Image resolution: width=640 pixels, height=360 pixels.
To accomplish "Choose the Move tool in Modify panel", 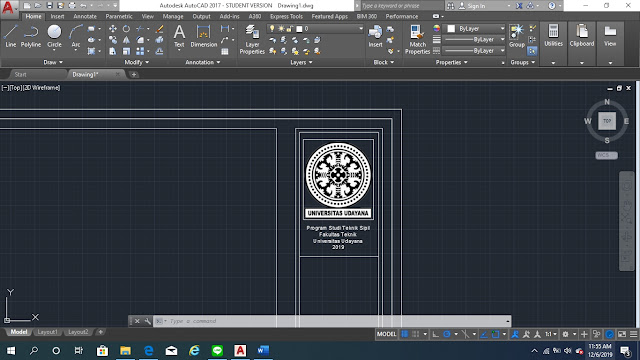I will point(113,29).
